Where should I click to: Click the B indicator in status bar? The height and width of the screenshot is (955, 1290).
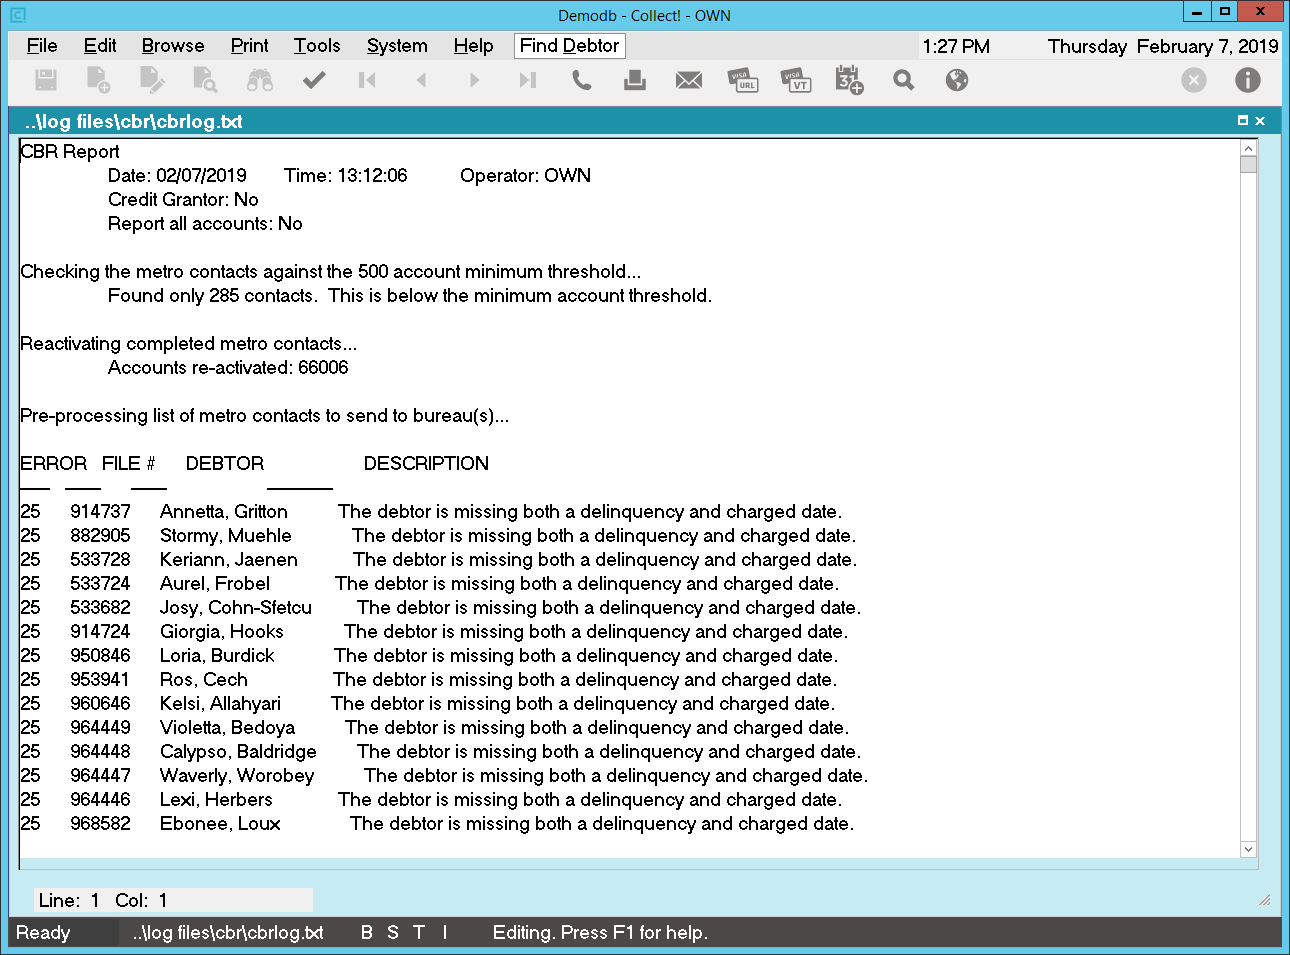tap(367, 933)
